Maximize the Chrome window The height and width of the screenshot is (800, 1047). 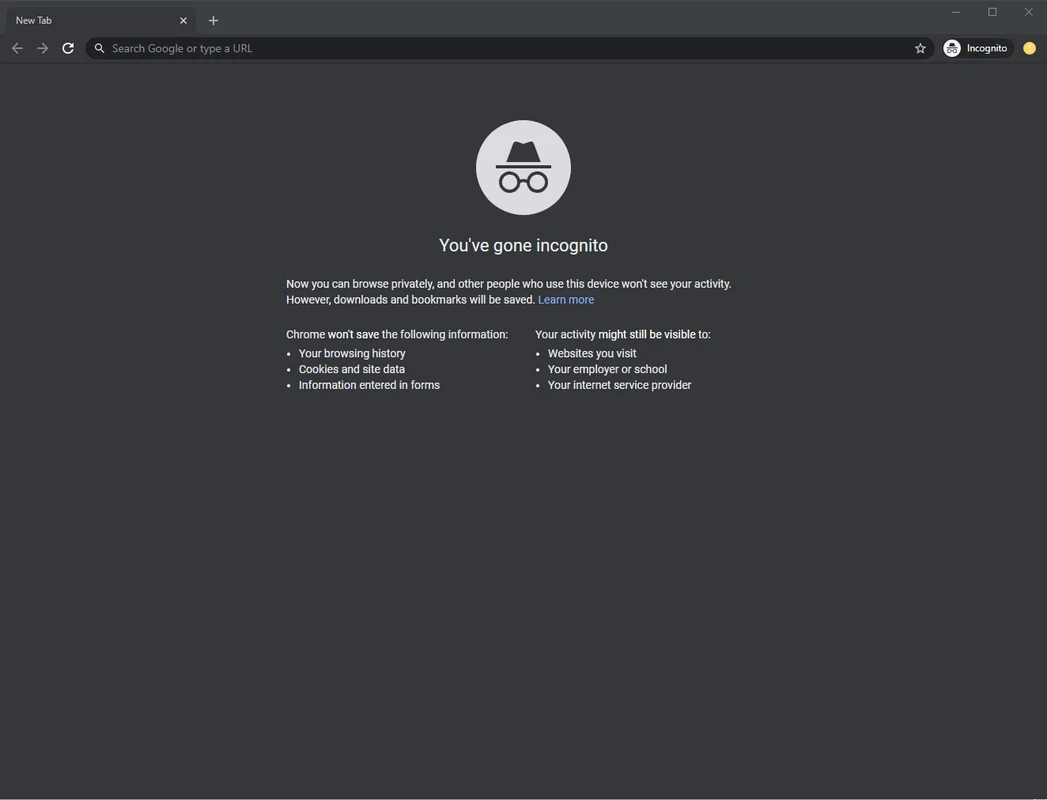992,12
